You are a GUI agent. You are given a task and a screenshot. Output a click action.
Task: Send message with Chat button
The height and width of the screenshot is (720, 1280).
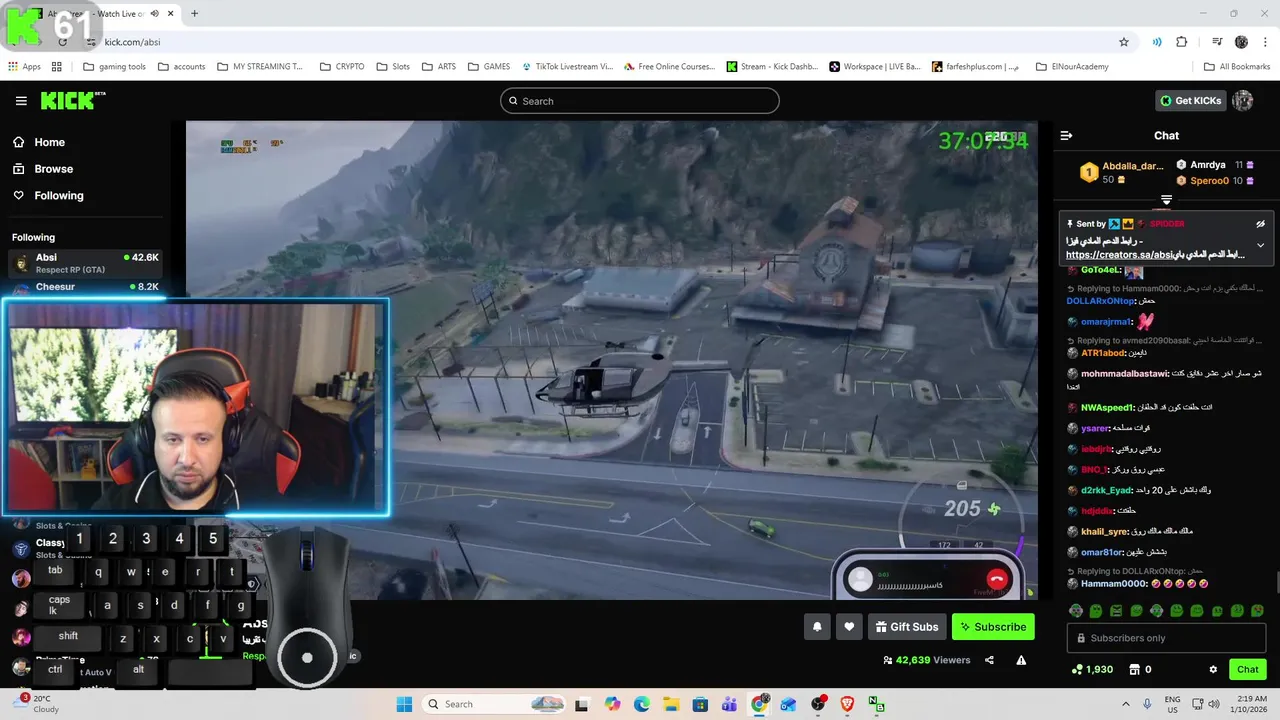click(x=1247, y=669)
